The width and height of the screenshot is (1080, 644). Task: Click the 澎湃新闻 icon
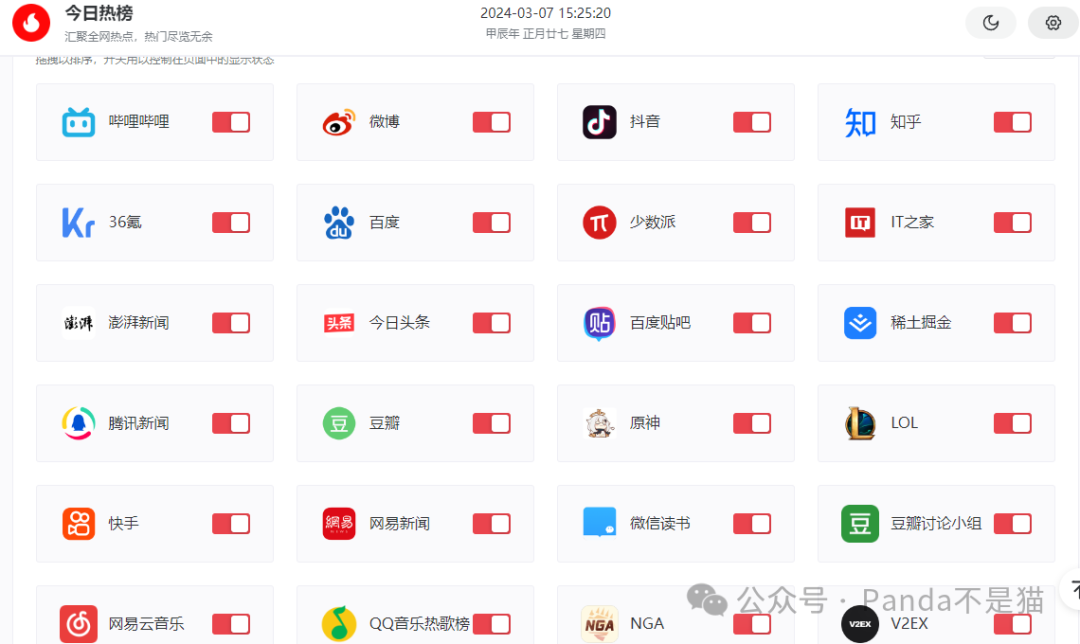click(x=79, y=323)
